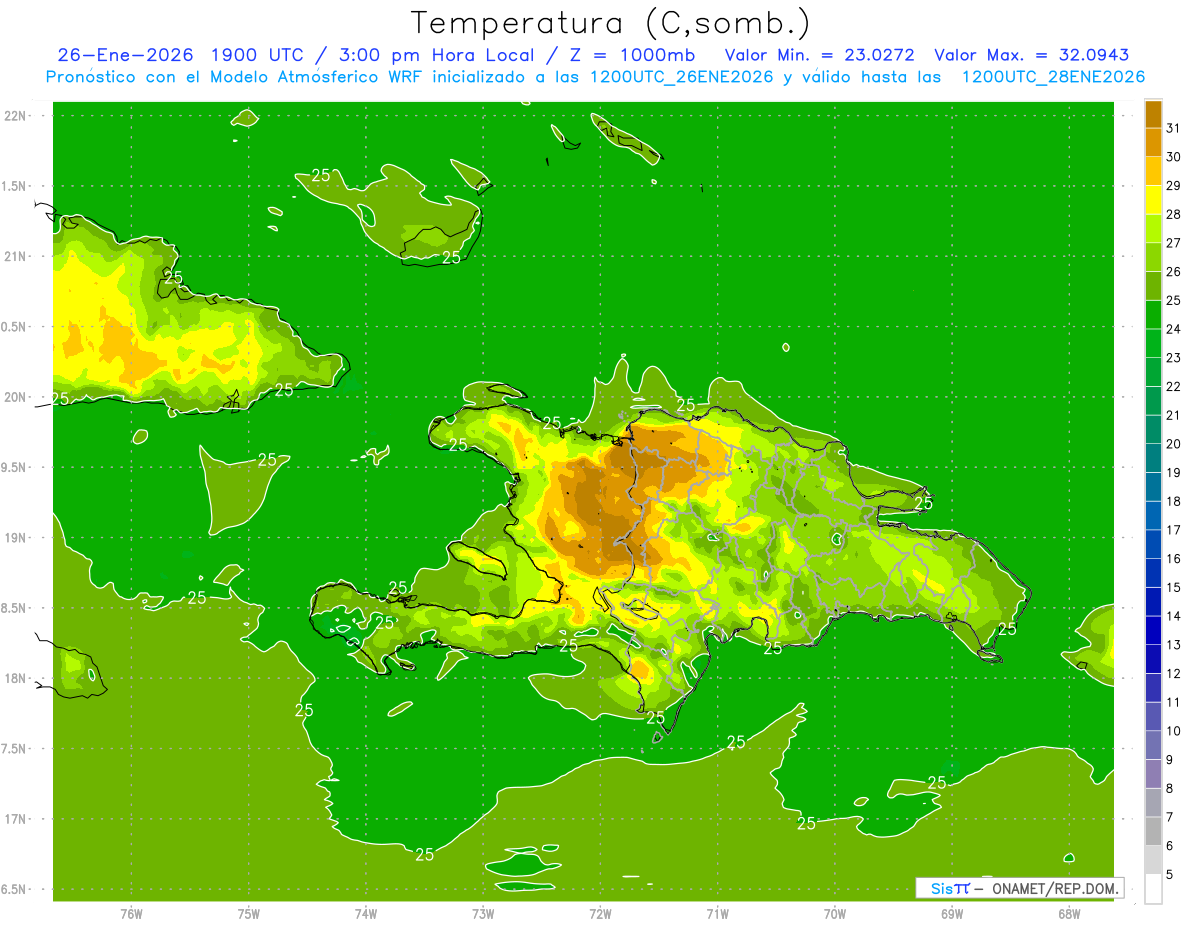This screenshot has height=927, width=1200.
Task: Click dark blue legend swatch between 13 and 14
Action: [x=1153, y=630]
